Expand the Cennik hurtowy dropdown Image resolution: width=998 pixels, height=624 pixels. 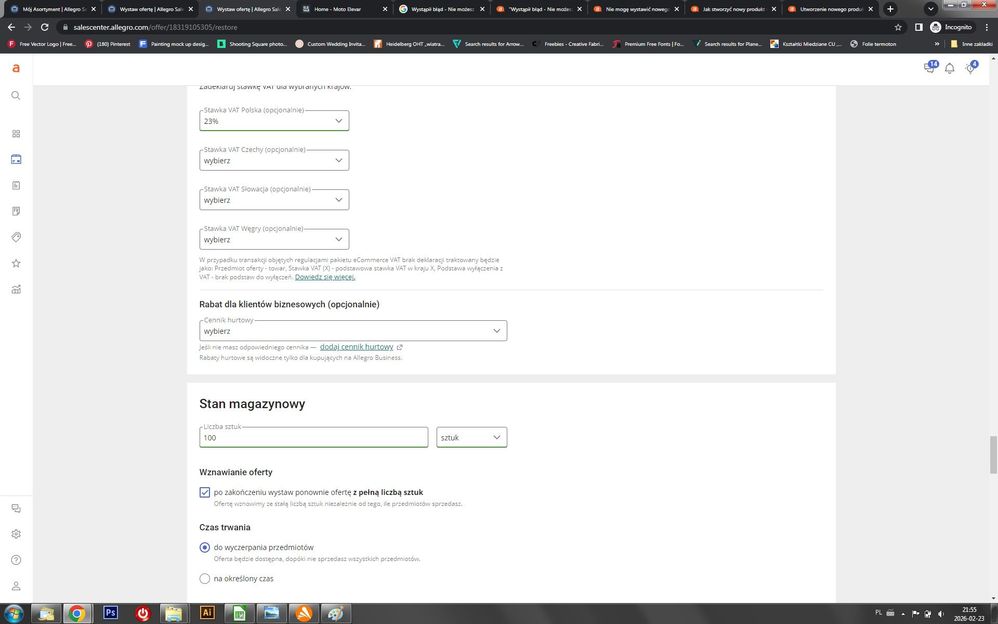click(353, 331)
